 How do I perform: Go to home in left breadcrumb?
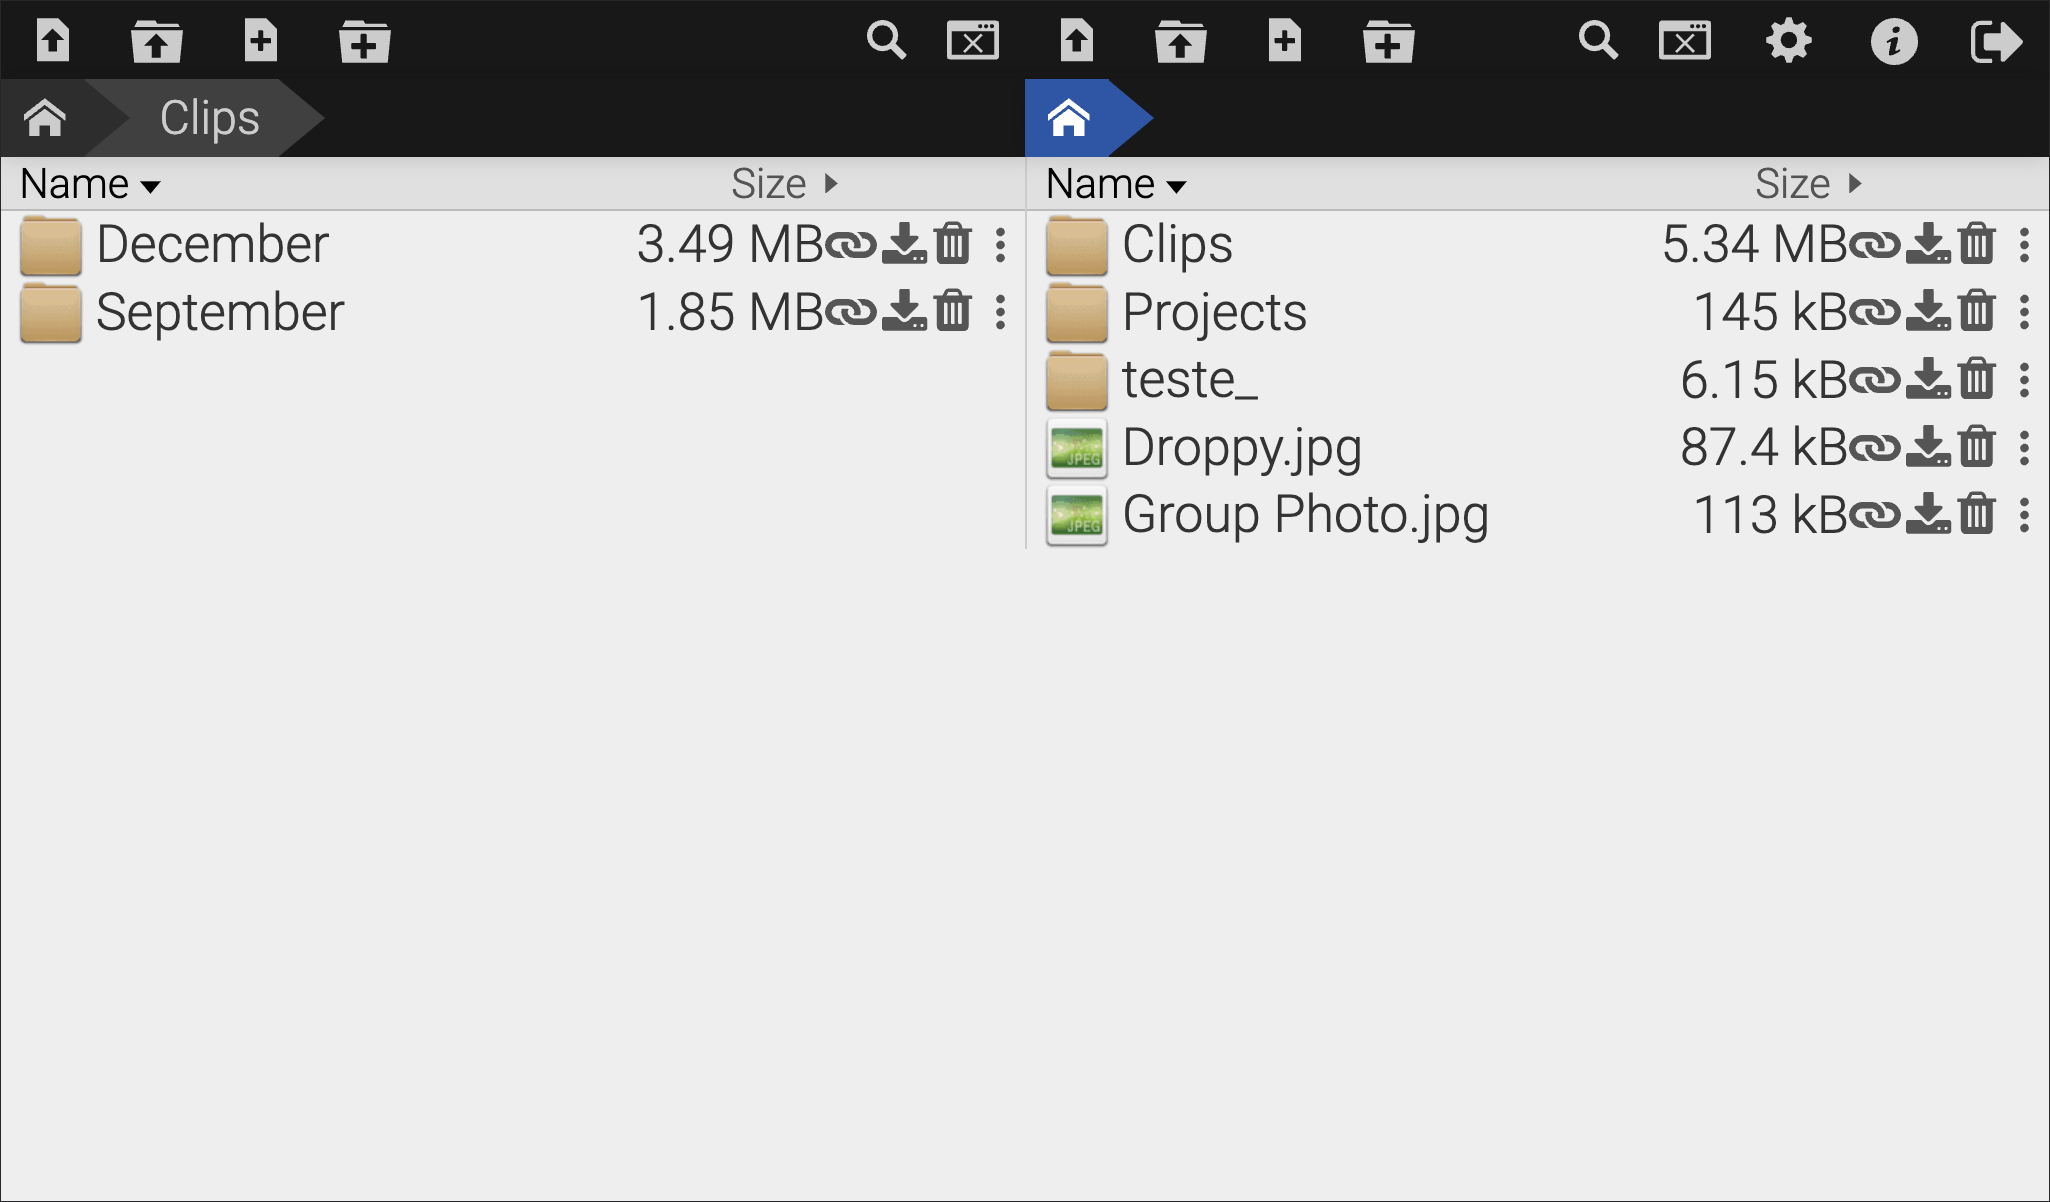click(x=46, y=118)
